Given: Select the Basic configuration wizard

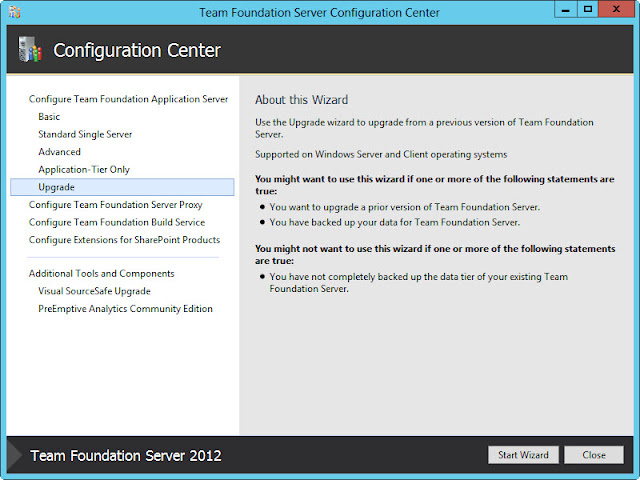Looking at the screenshot, I should (49, 117).
